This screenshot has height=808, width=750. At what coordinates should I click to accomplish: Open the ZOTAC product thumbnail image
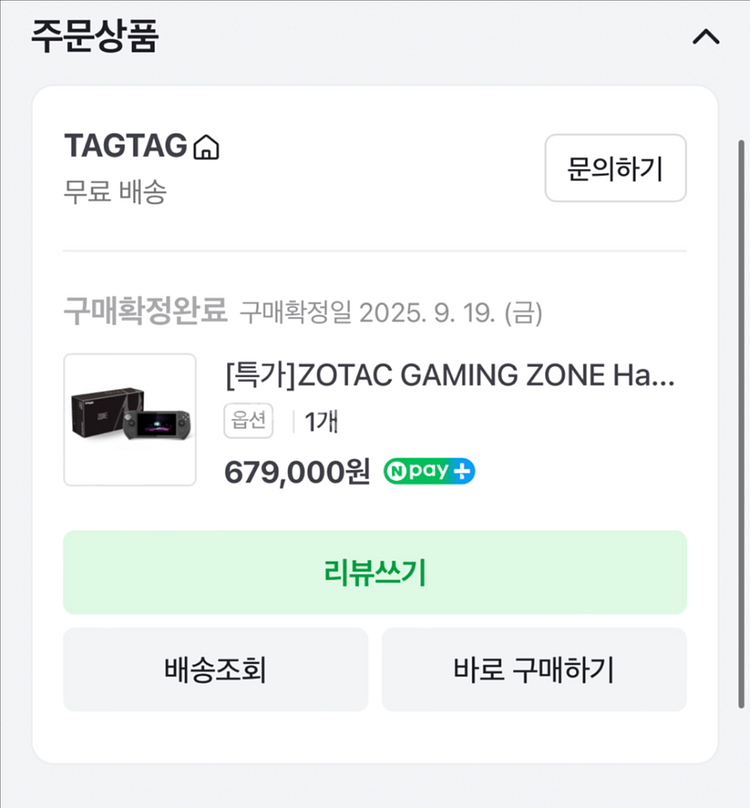point(130,420)
